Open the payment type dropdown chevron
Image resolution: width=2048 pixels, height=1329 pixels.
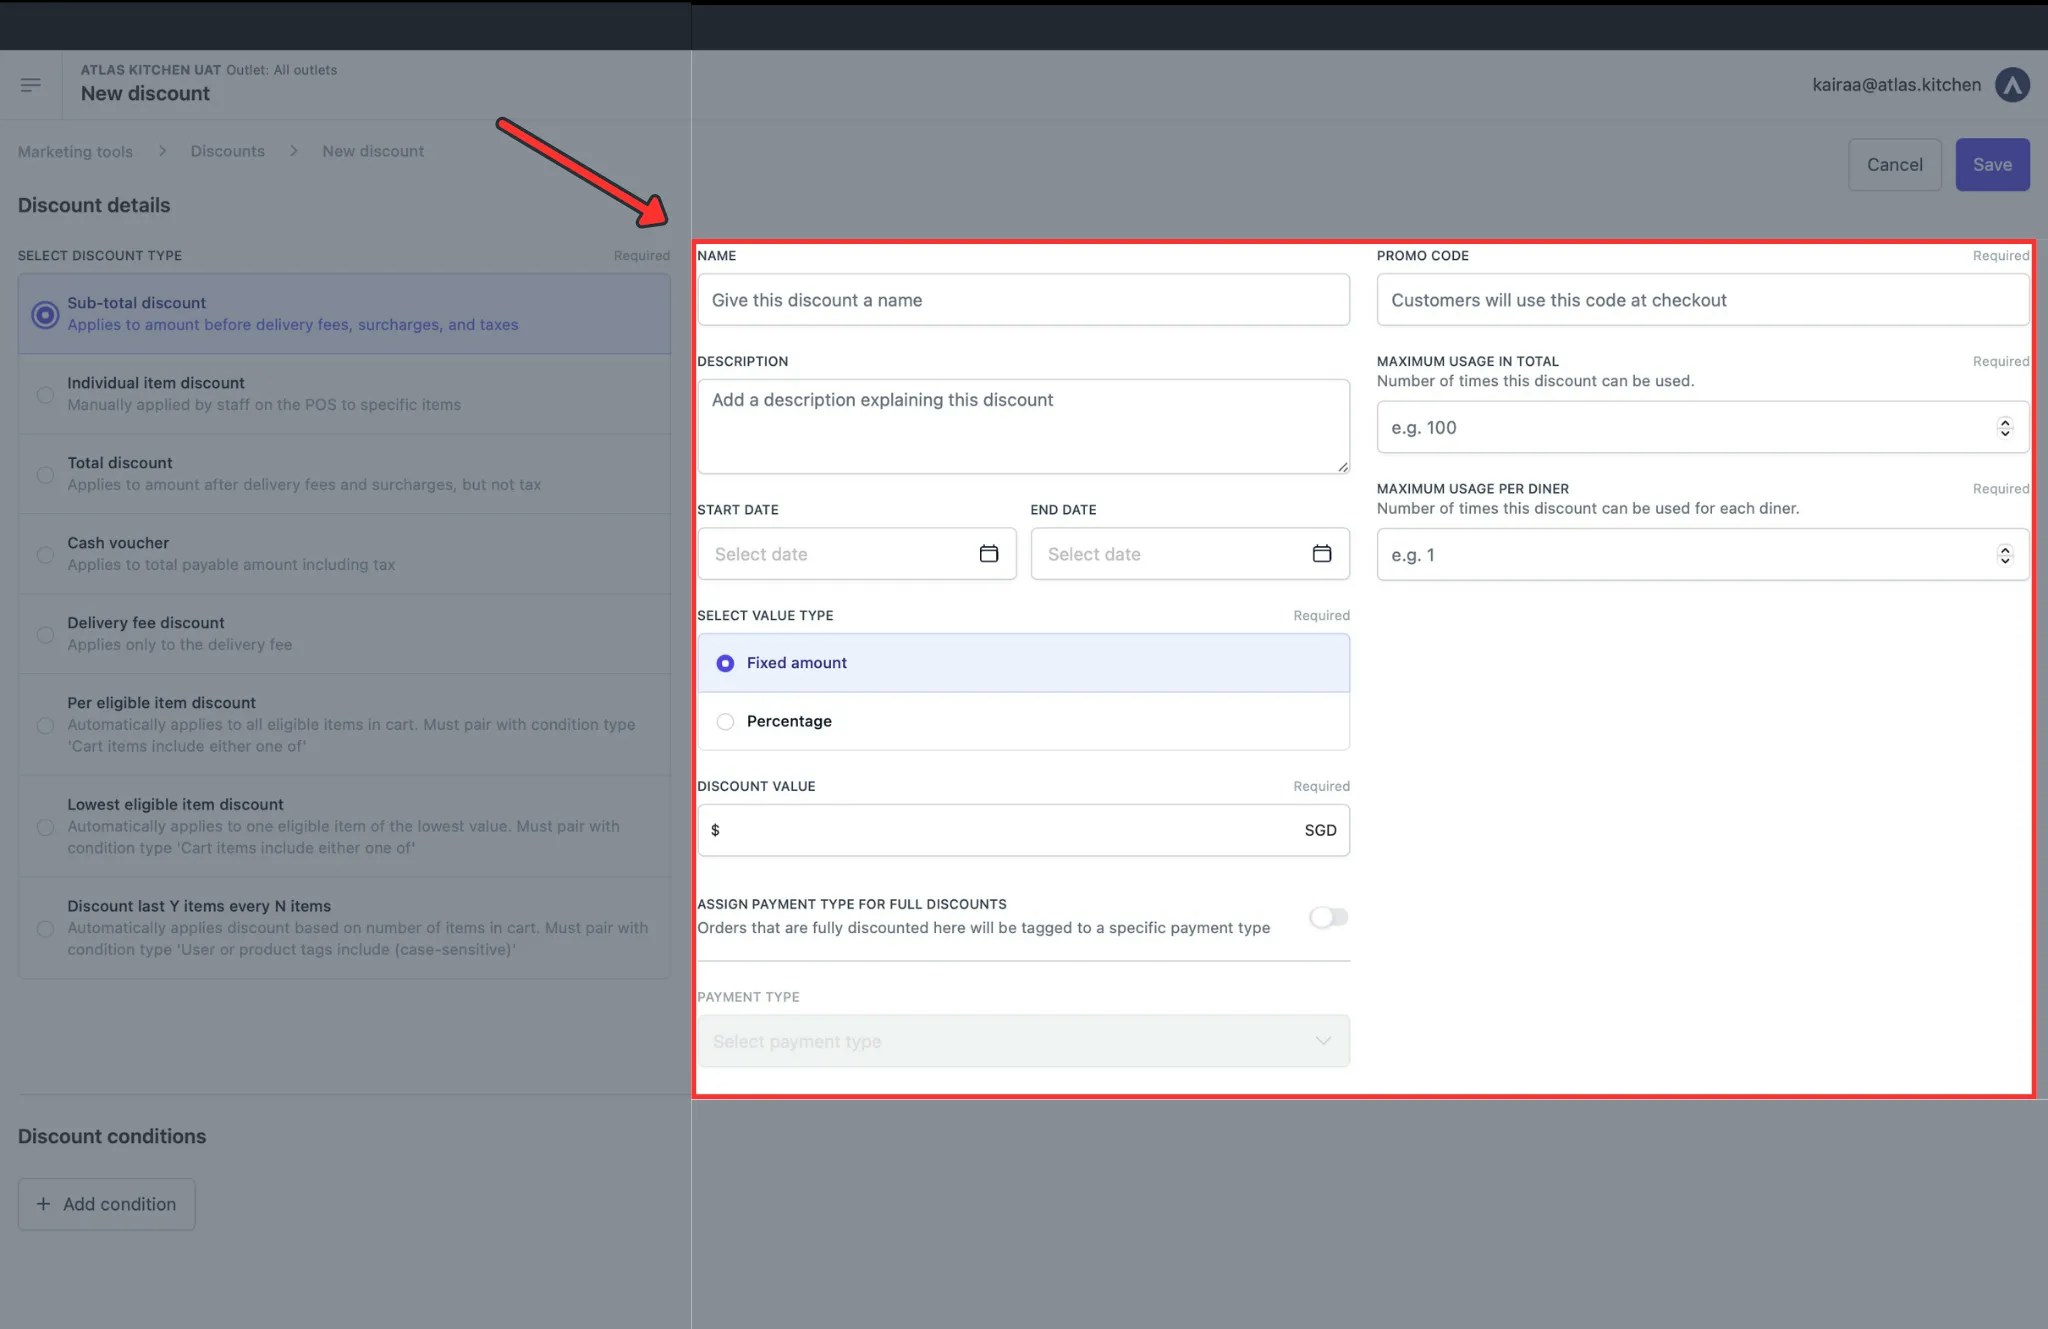click(1323, 1040)
